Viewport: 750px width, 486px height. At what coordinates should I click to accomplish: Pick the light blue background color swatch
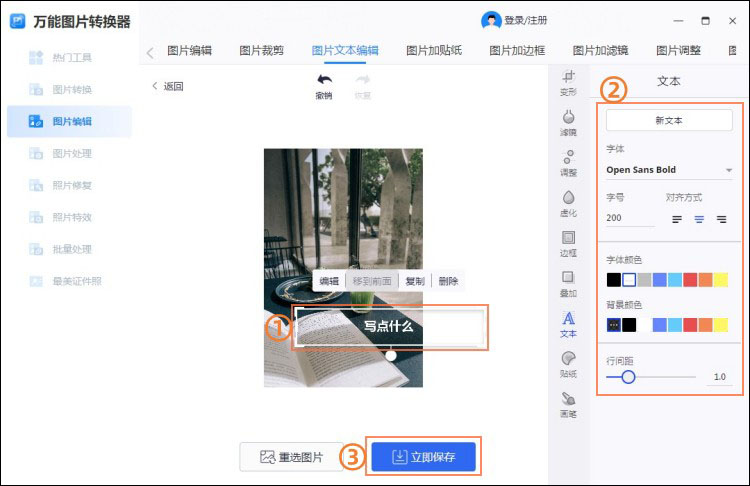coord(675,325)
